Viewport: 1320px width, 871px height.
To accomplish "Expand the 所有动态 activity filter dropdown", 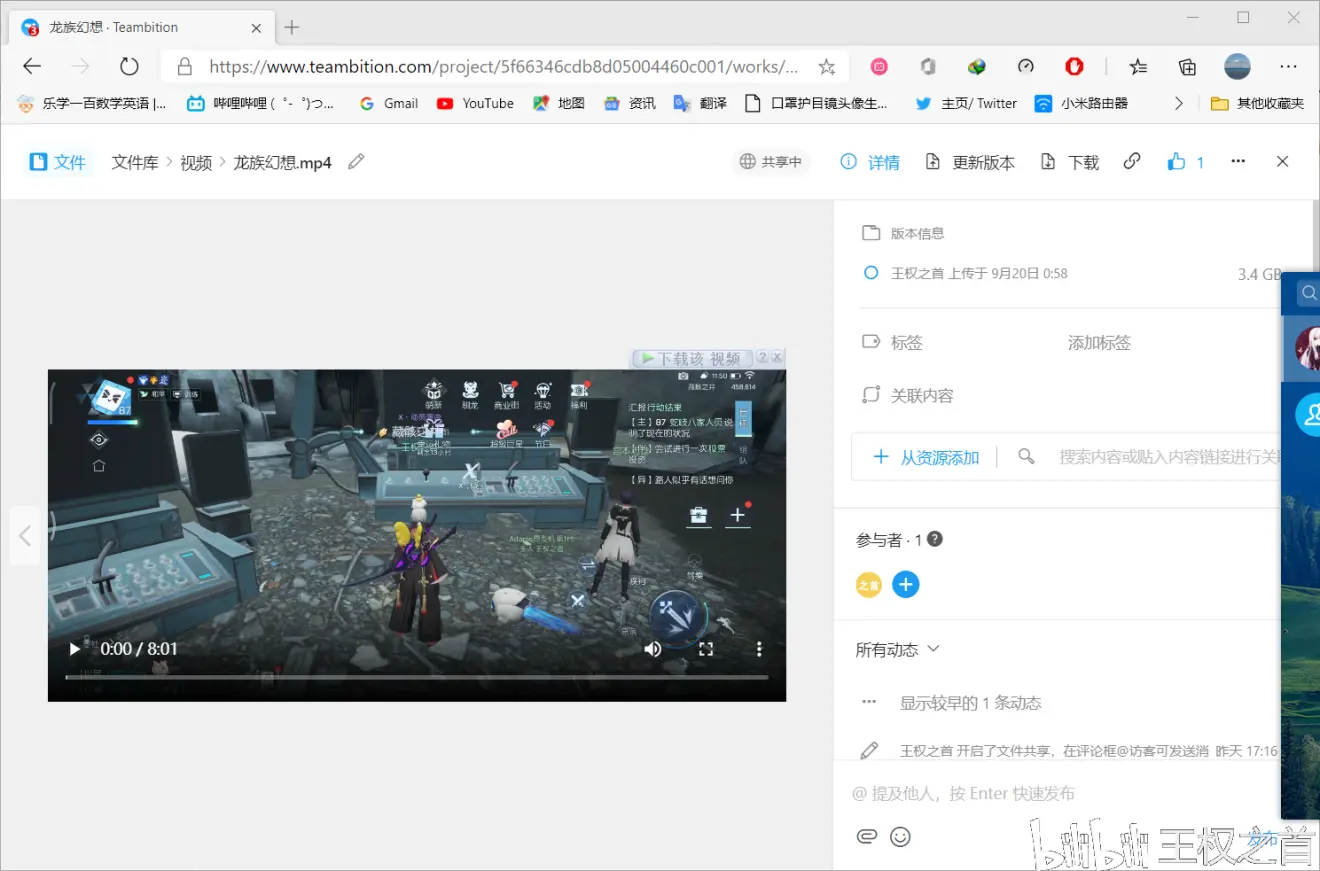I will tap(897, 650).
